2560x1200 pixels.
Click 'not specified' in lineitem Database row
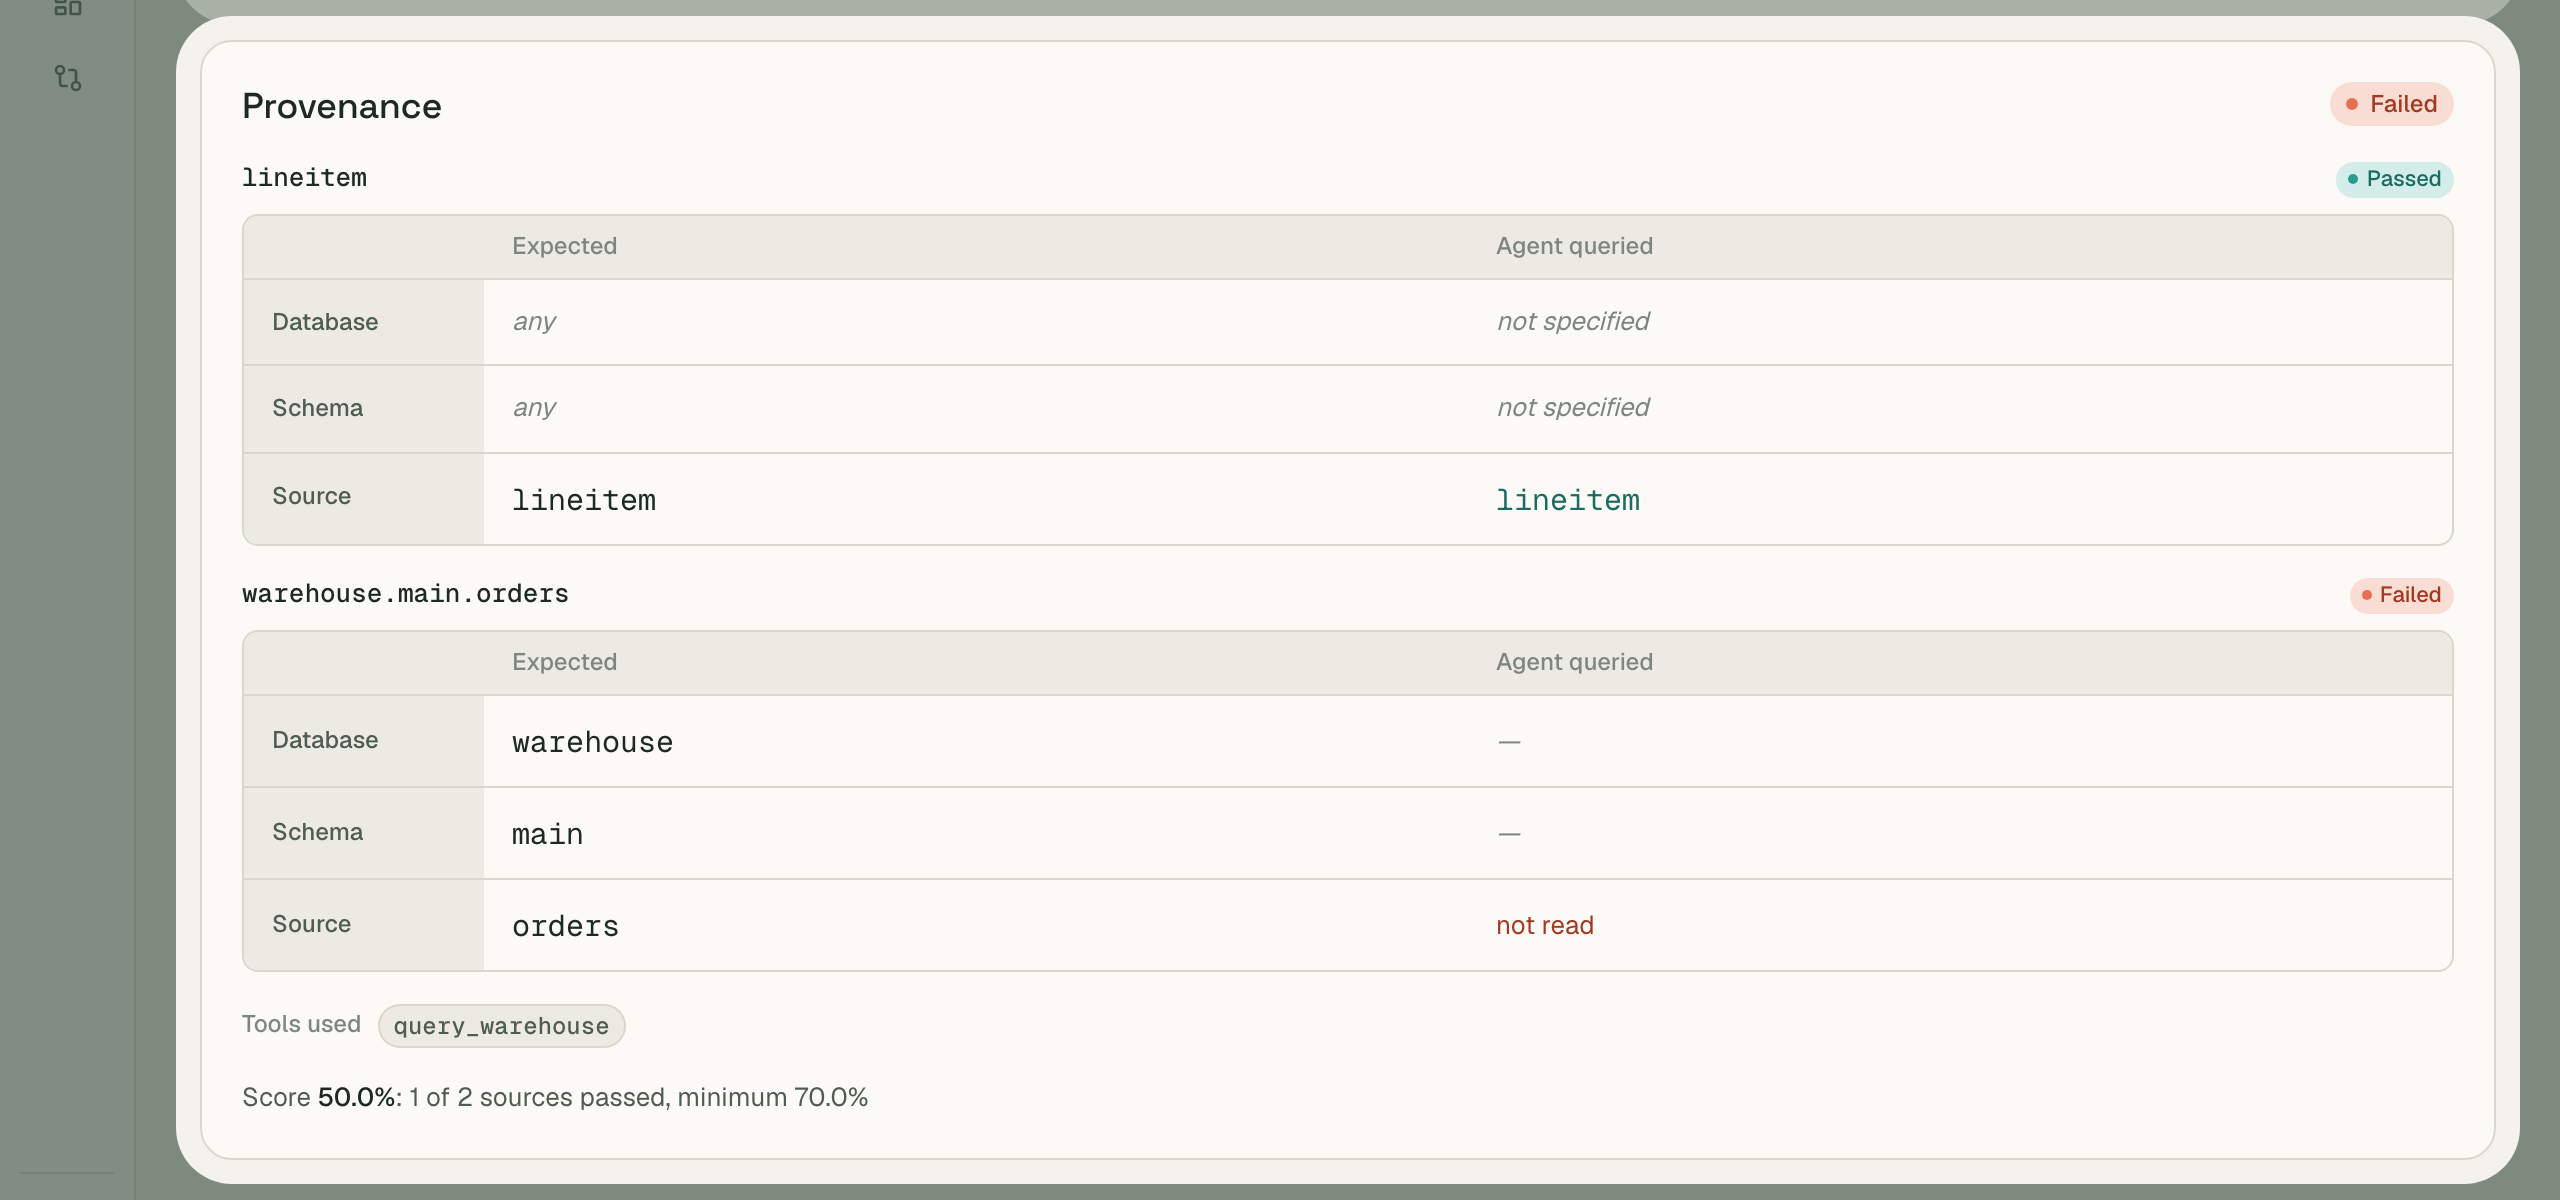click(x=1573, y=322)
